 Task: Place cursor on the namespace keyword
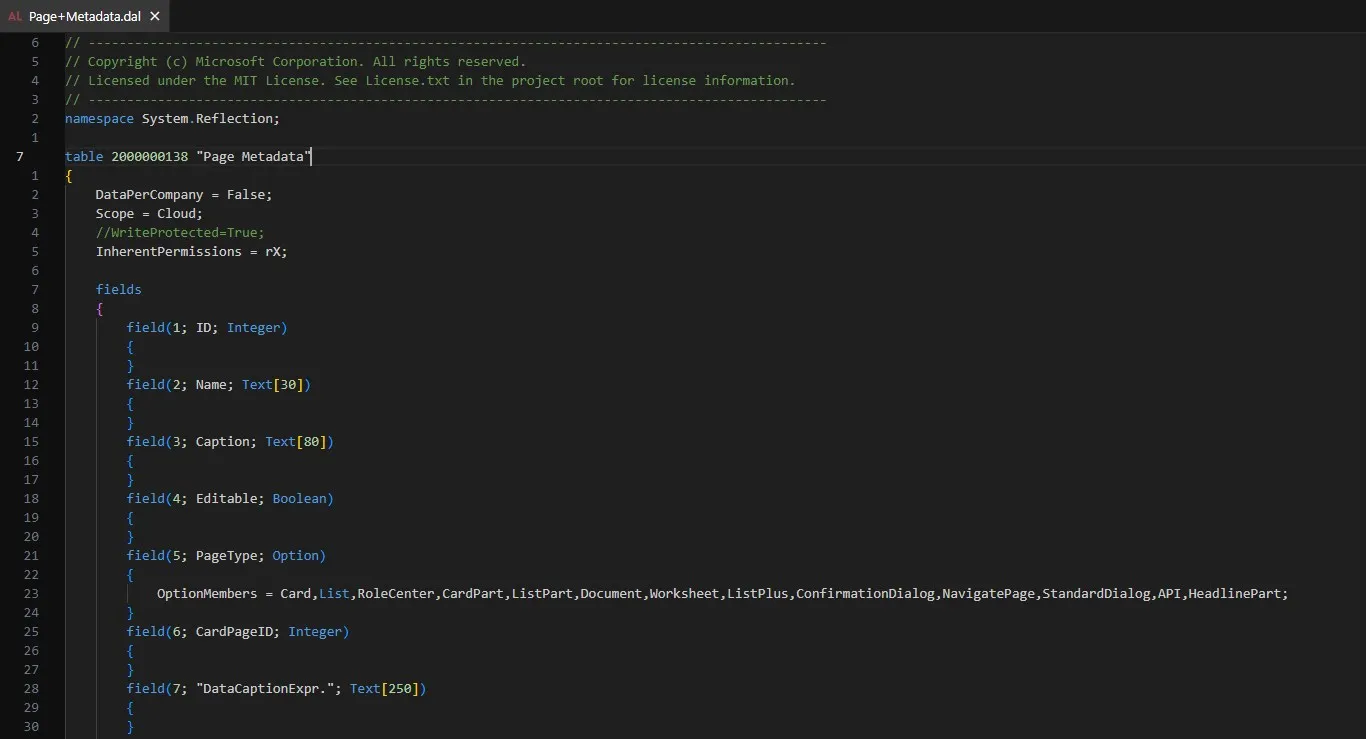[x=99, y=118]
